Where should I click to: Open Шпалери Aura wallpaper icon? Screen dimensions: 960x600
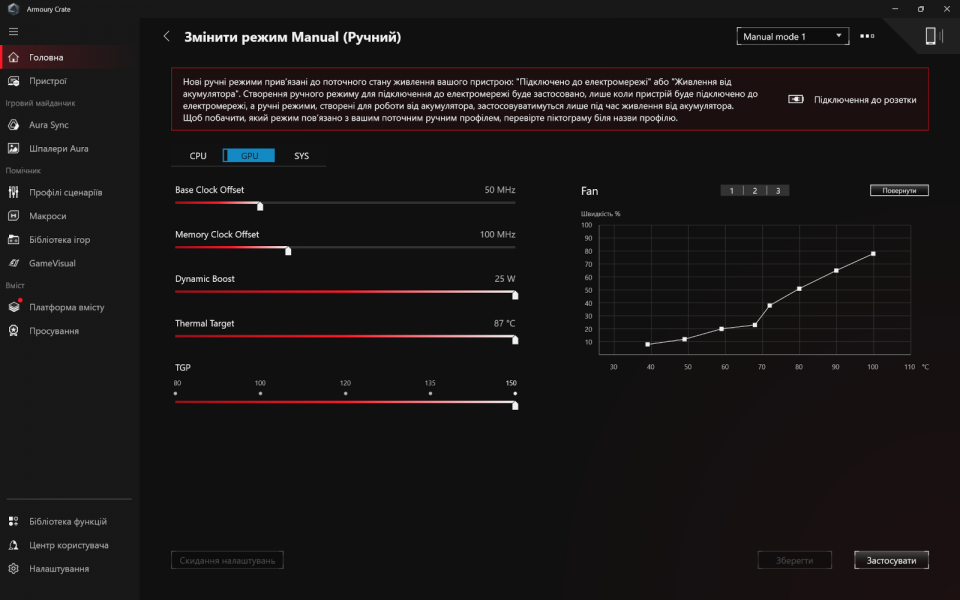point(13,148)
